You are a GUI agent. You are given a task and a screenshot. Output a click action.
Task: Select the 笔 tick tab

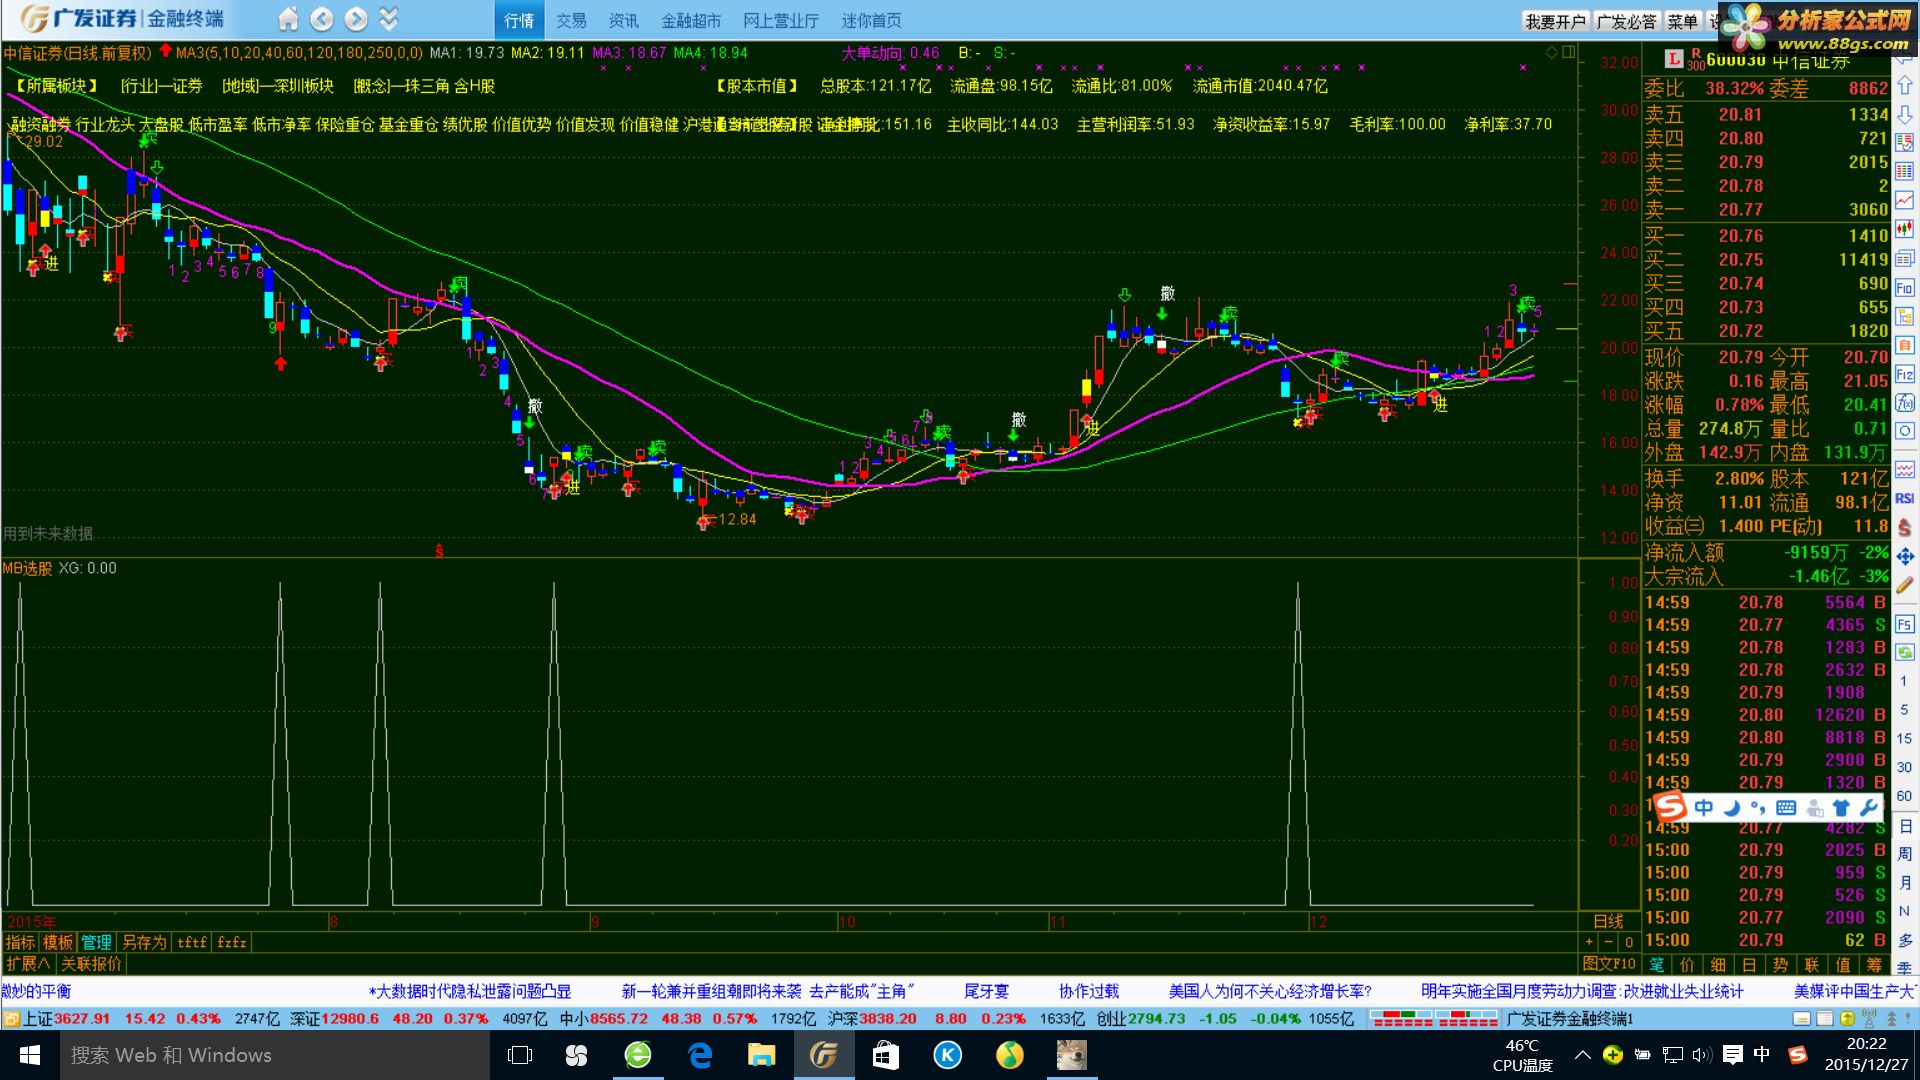[x=1657, y=965]
